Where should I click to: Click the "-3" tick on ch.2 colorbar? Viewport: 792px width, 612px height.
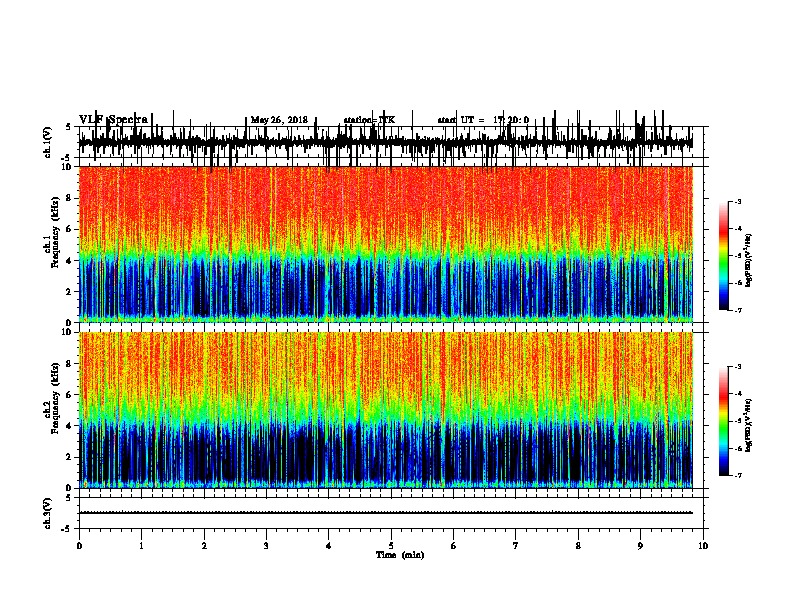(737, 367)
